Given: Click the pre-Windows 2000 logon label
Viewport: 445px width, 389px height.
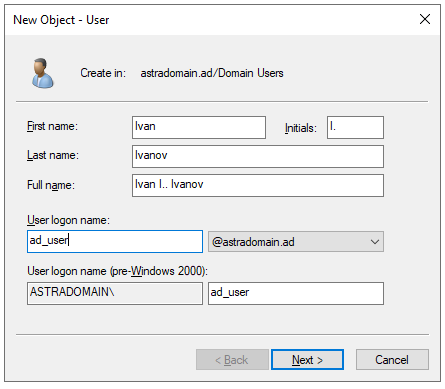Looking at the screenshot, I should pos(117,271).
